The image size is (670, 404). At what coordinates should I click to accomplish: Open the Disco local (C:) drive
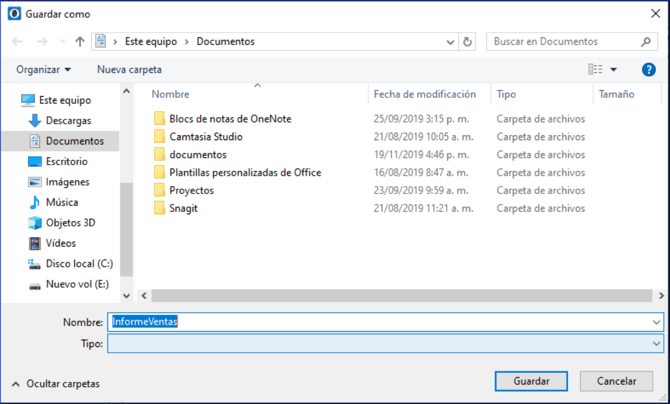pyautogui.click(x=79, y=264)
